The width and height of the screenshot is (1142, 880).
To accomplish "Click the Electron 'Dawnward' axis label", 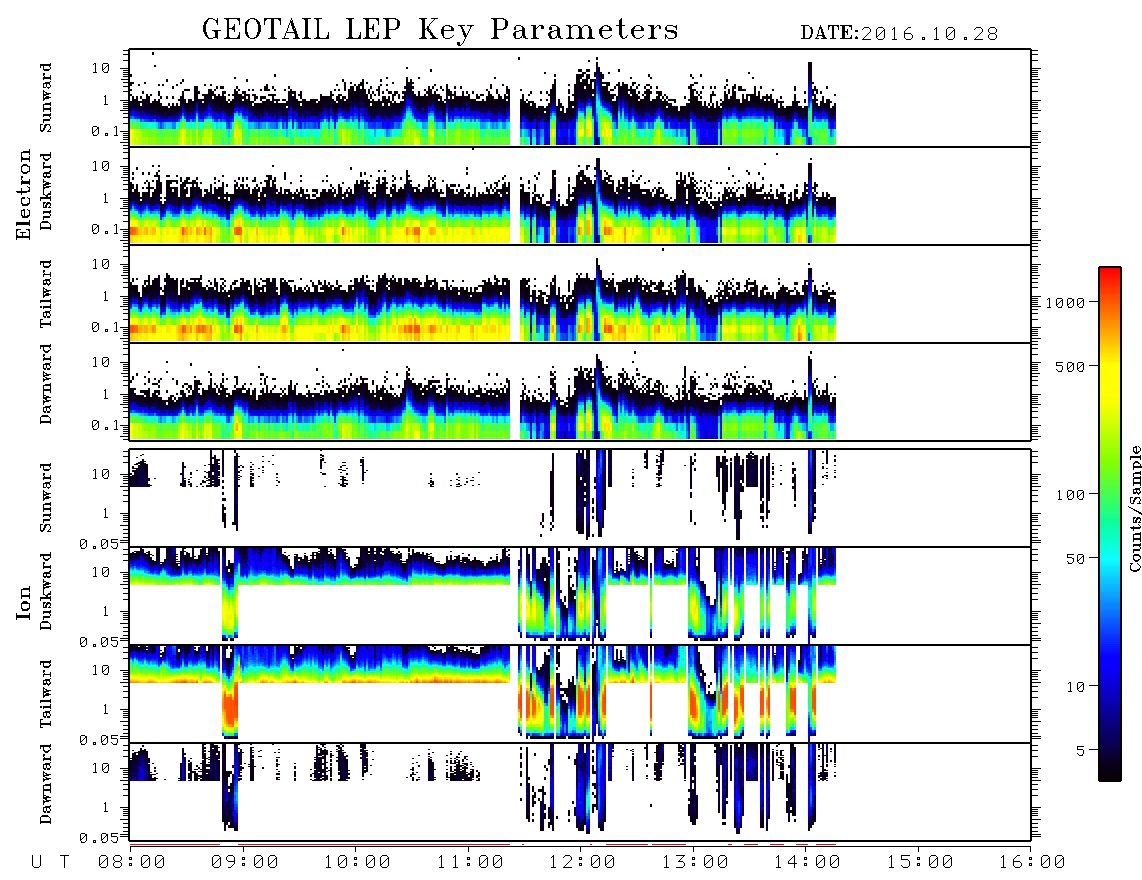I will click(46, 384).
